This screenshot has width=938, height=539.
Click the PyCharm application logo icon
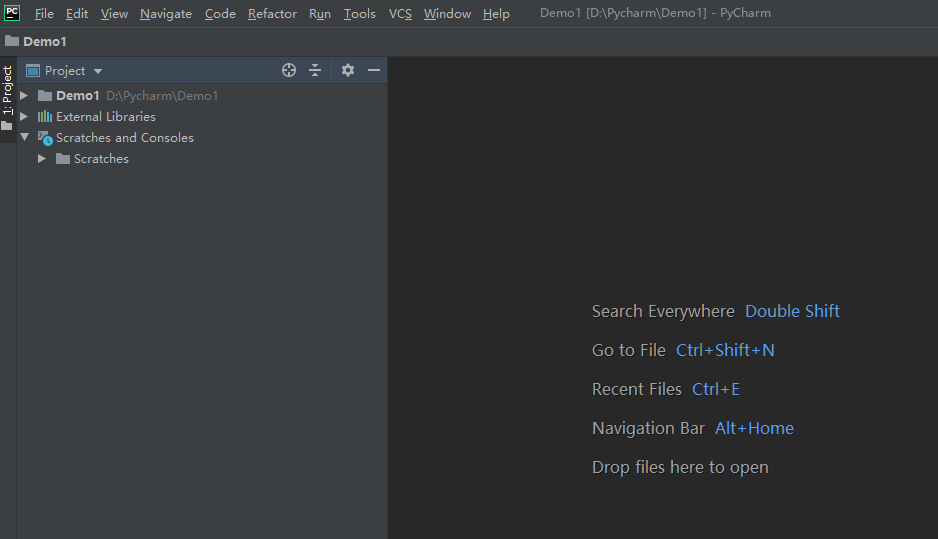pos(11,13)
